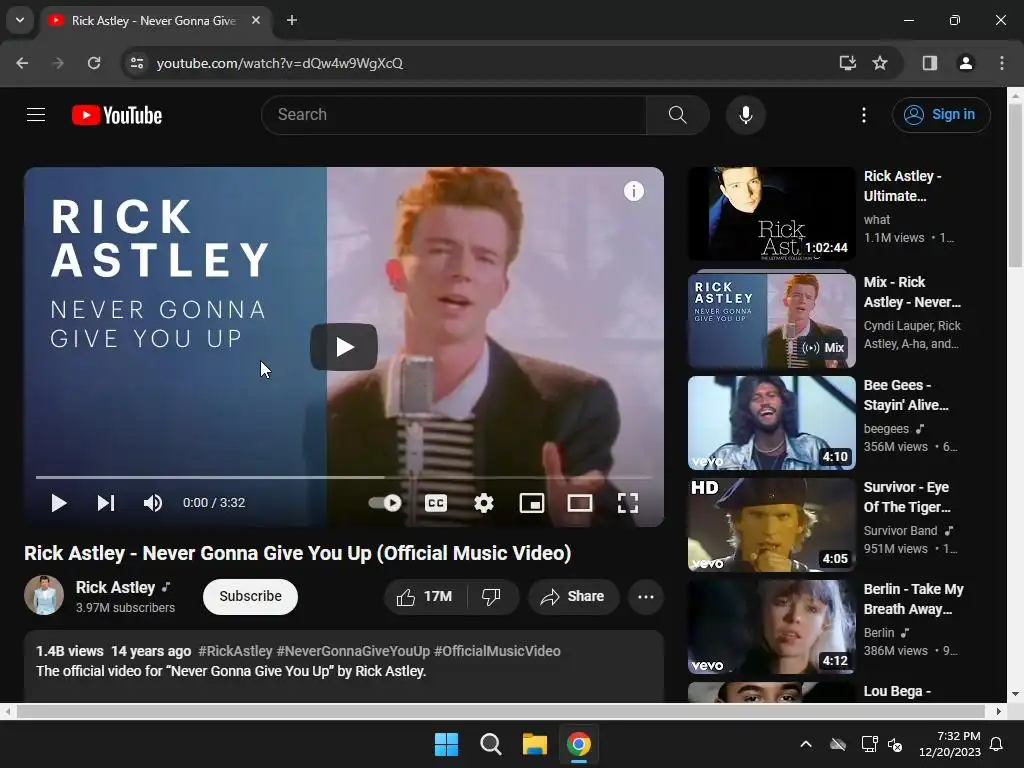Open the Mix - Rick Astley playlist thumbnail
Viewport: 1024px width, 768px height.
click(x=771, y=321)
